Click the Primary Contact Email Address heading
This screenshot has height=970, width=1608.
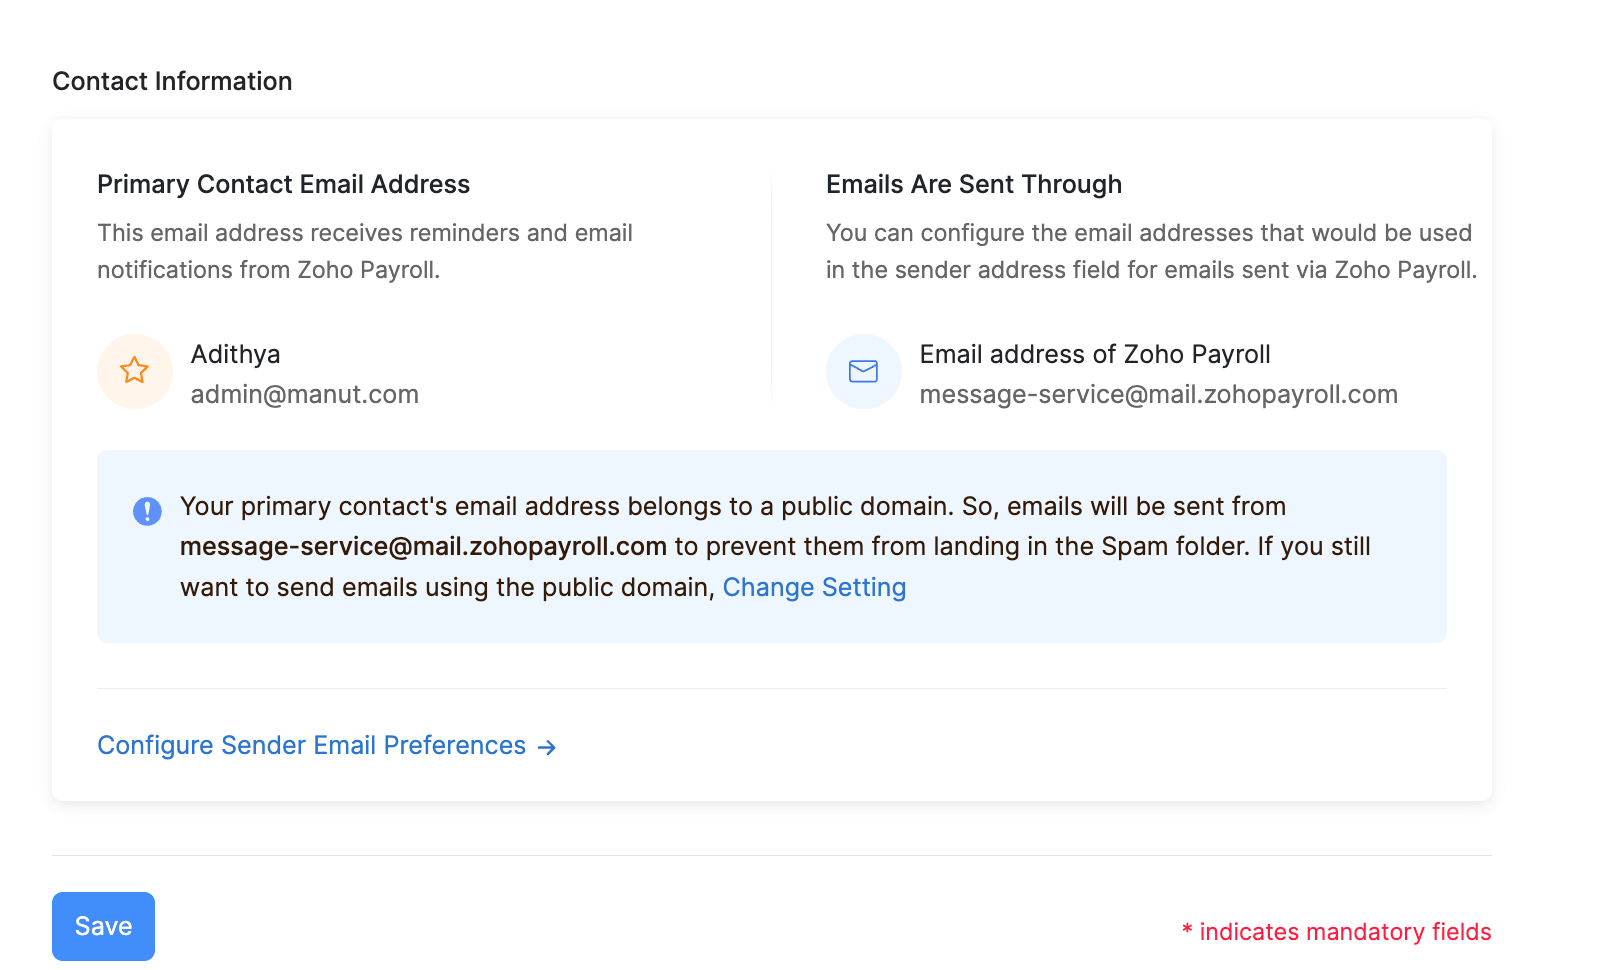(283, 184)
